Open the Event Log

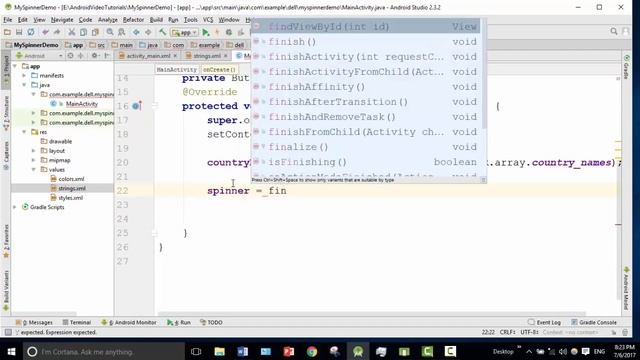[544, 322]
